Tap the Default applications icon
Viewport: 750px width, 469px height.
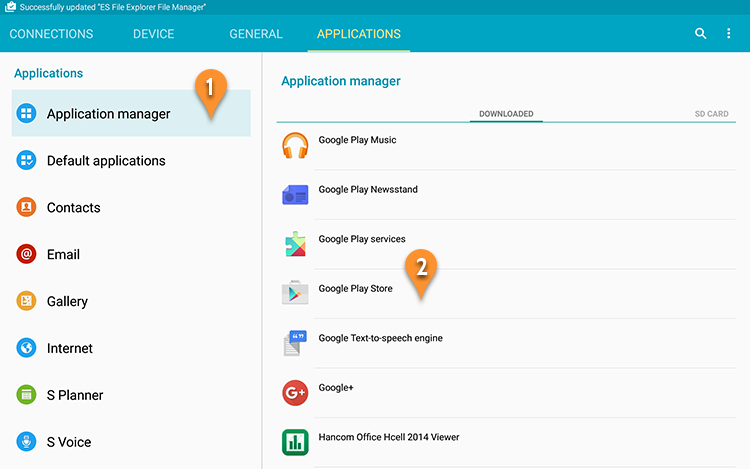pyautogui.click(x=26, y=160)
